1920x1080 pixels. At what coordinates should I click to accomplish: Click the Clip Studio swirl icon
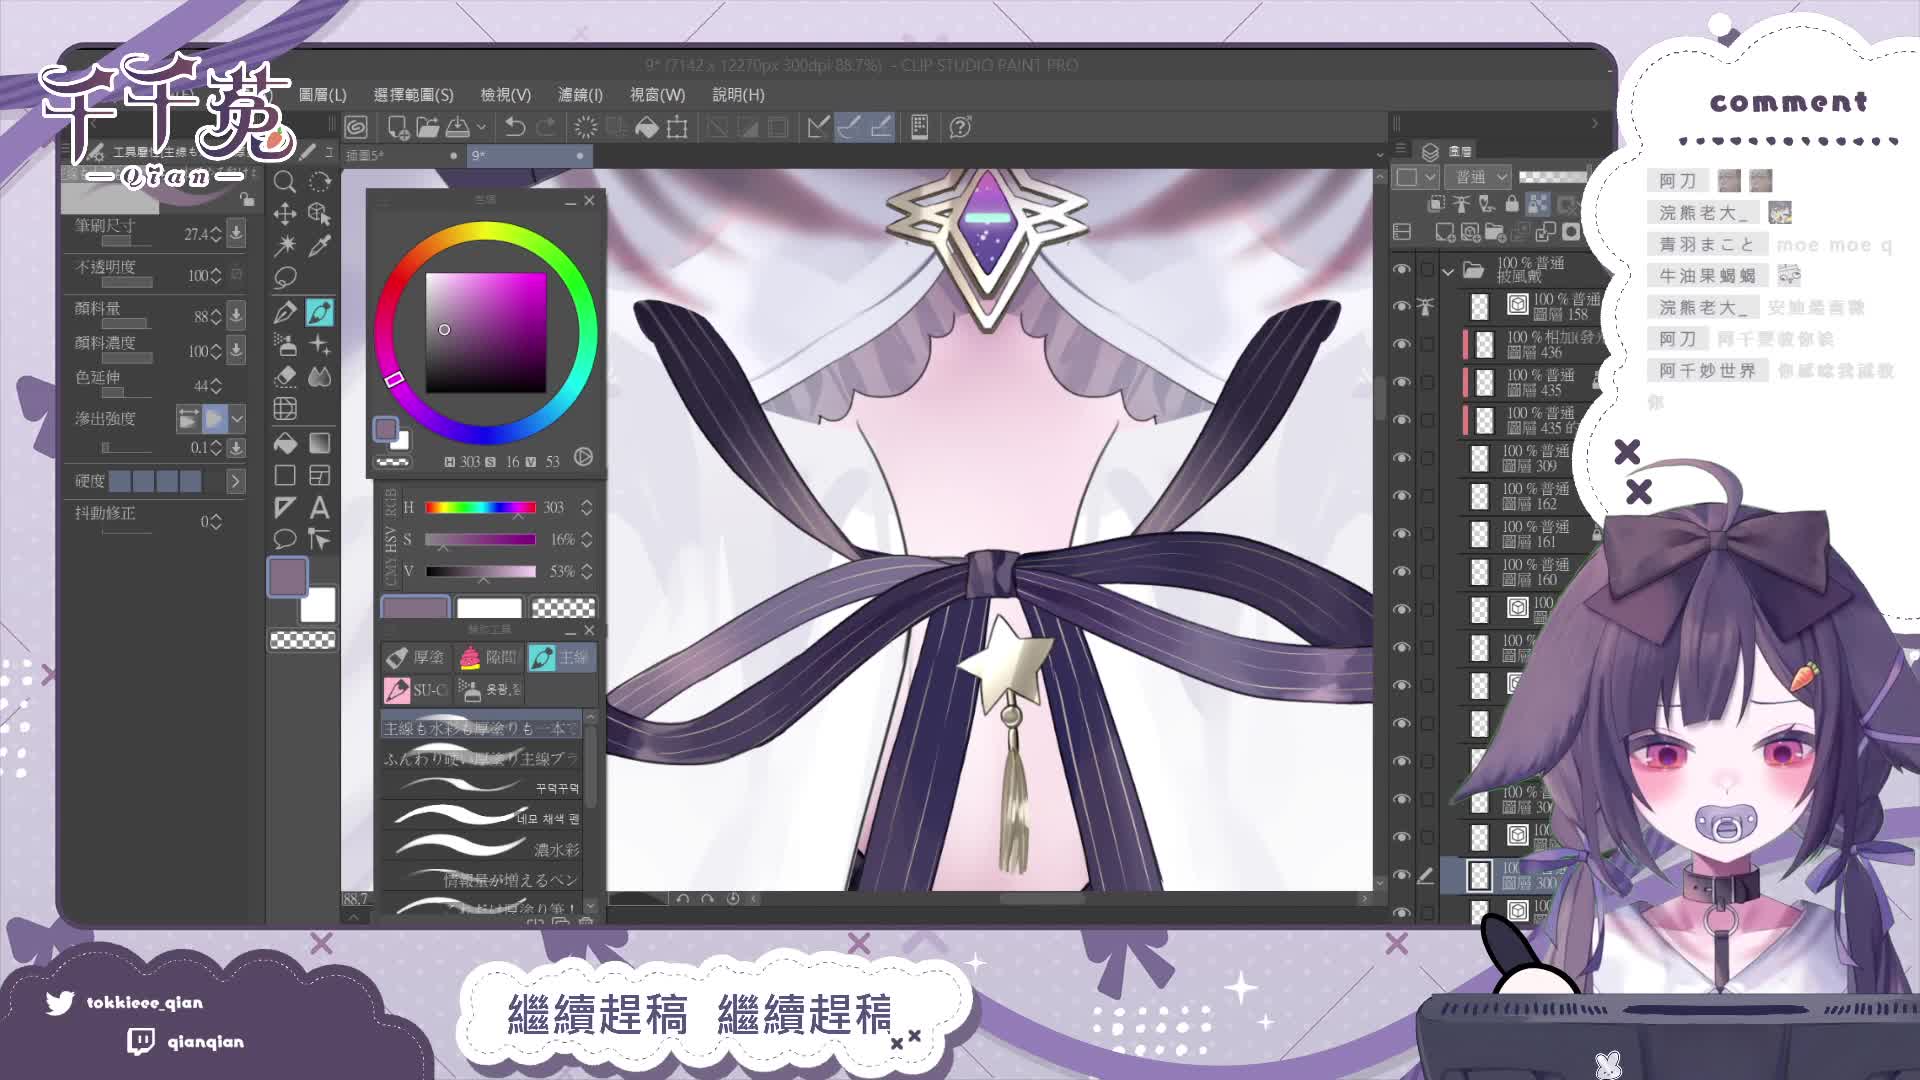tap(356, 127)
